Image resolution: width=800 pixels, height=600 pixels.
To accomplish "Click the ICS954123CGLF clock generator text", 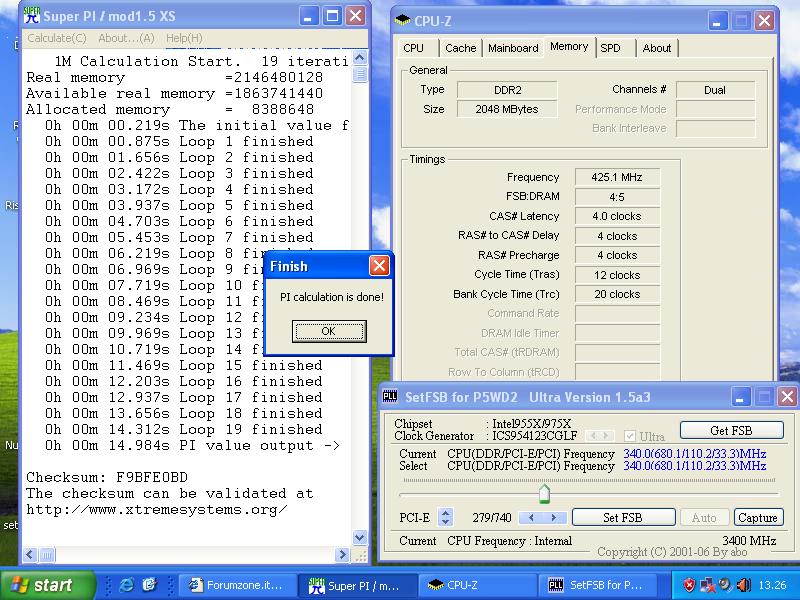I will (535, 436).
